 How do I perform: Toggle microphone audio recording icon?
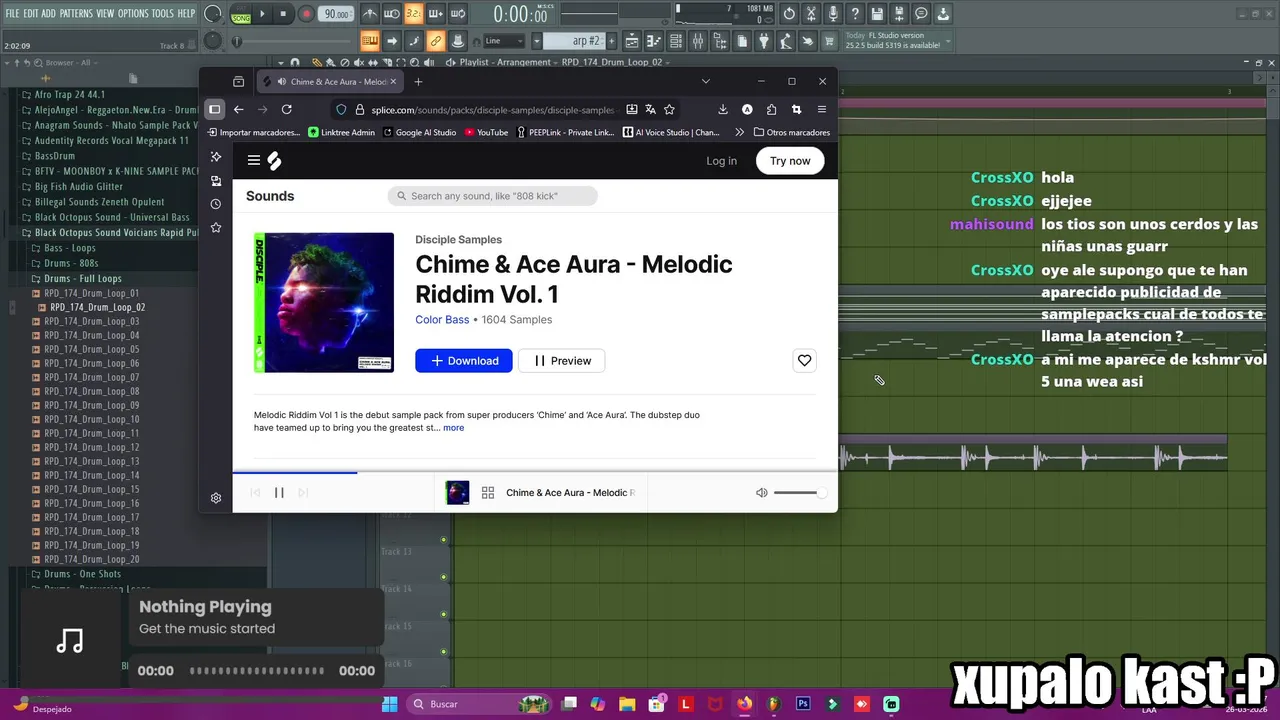[x=833, y=14]
